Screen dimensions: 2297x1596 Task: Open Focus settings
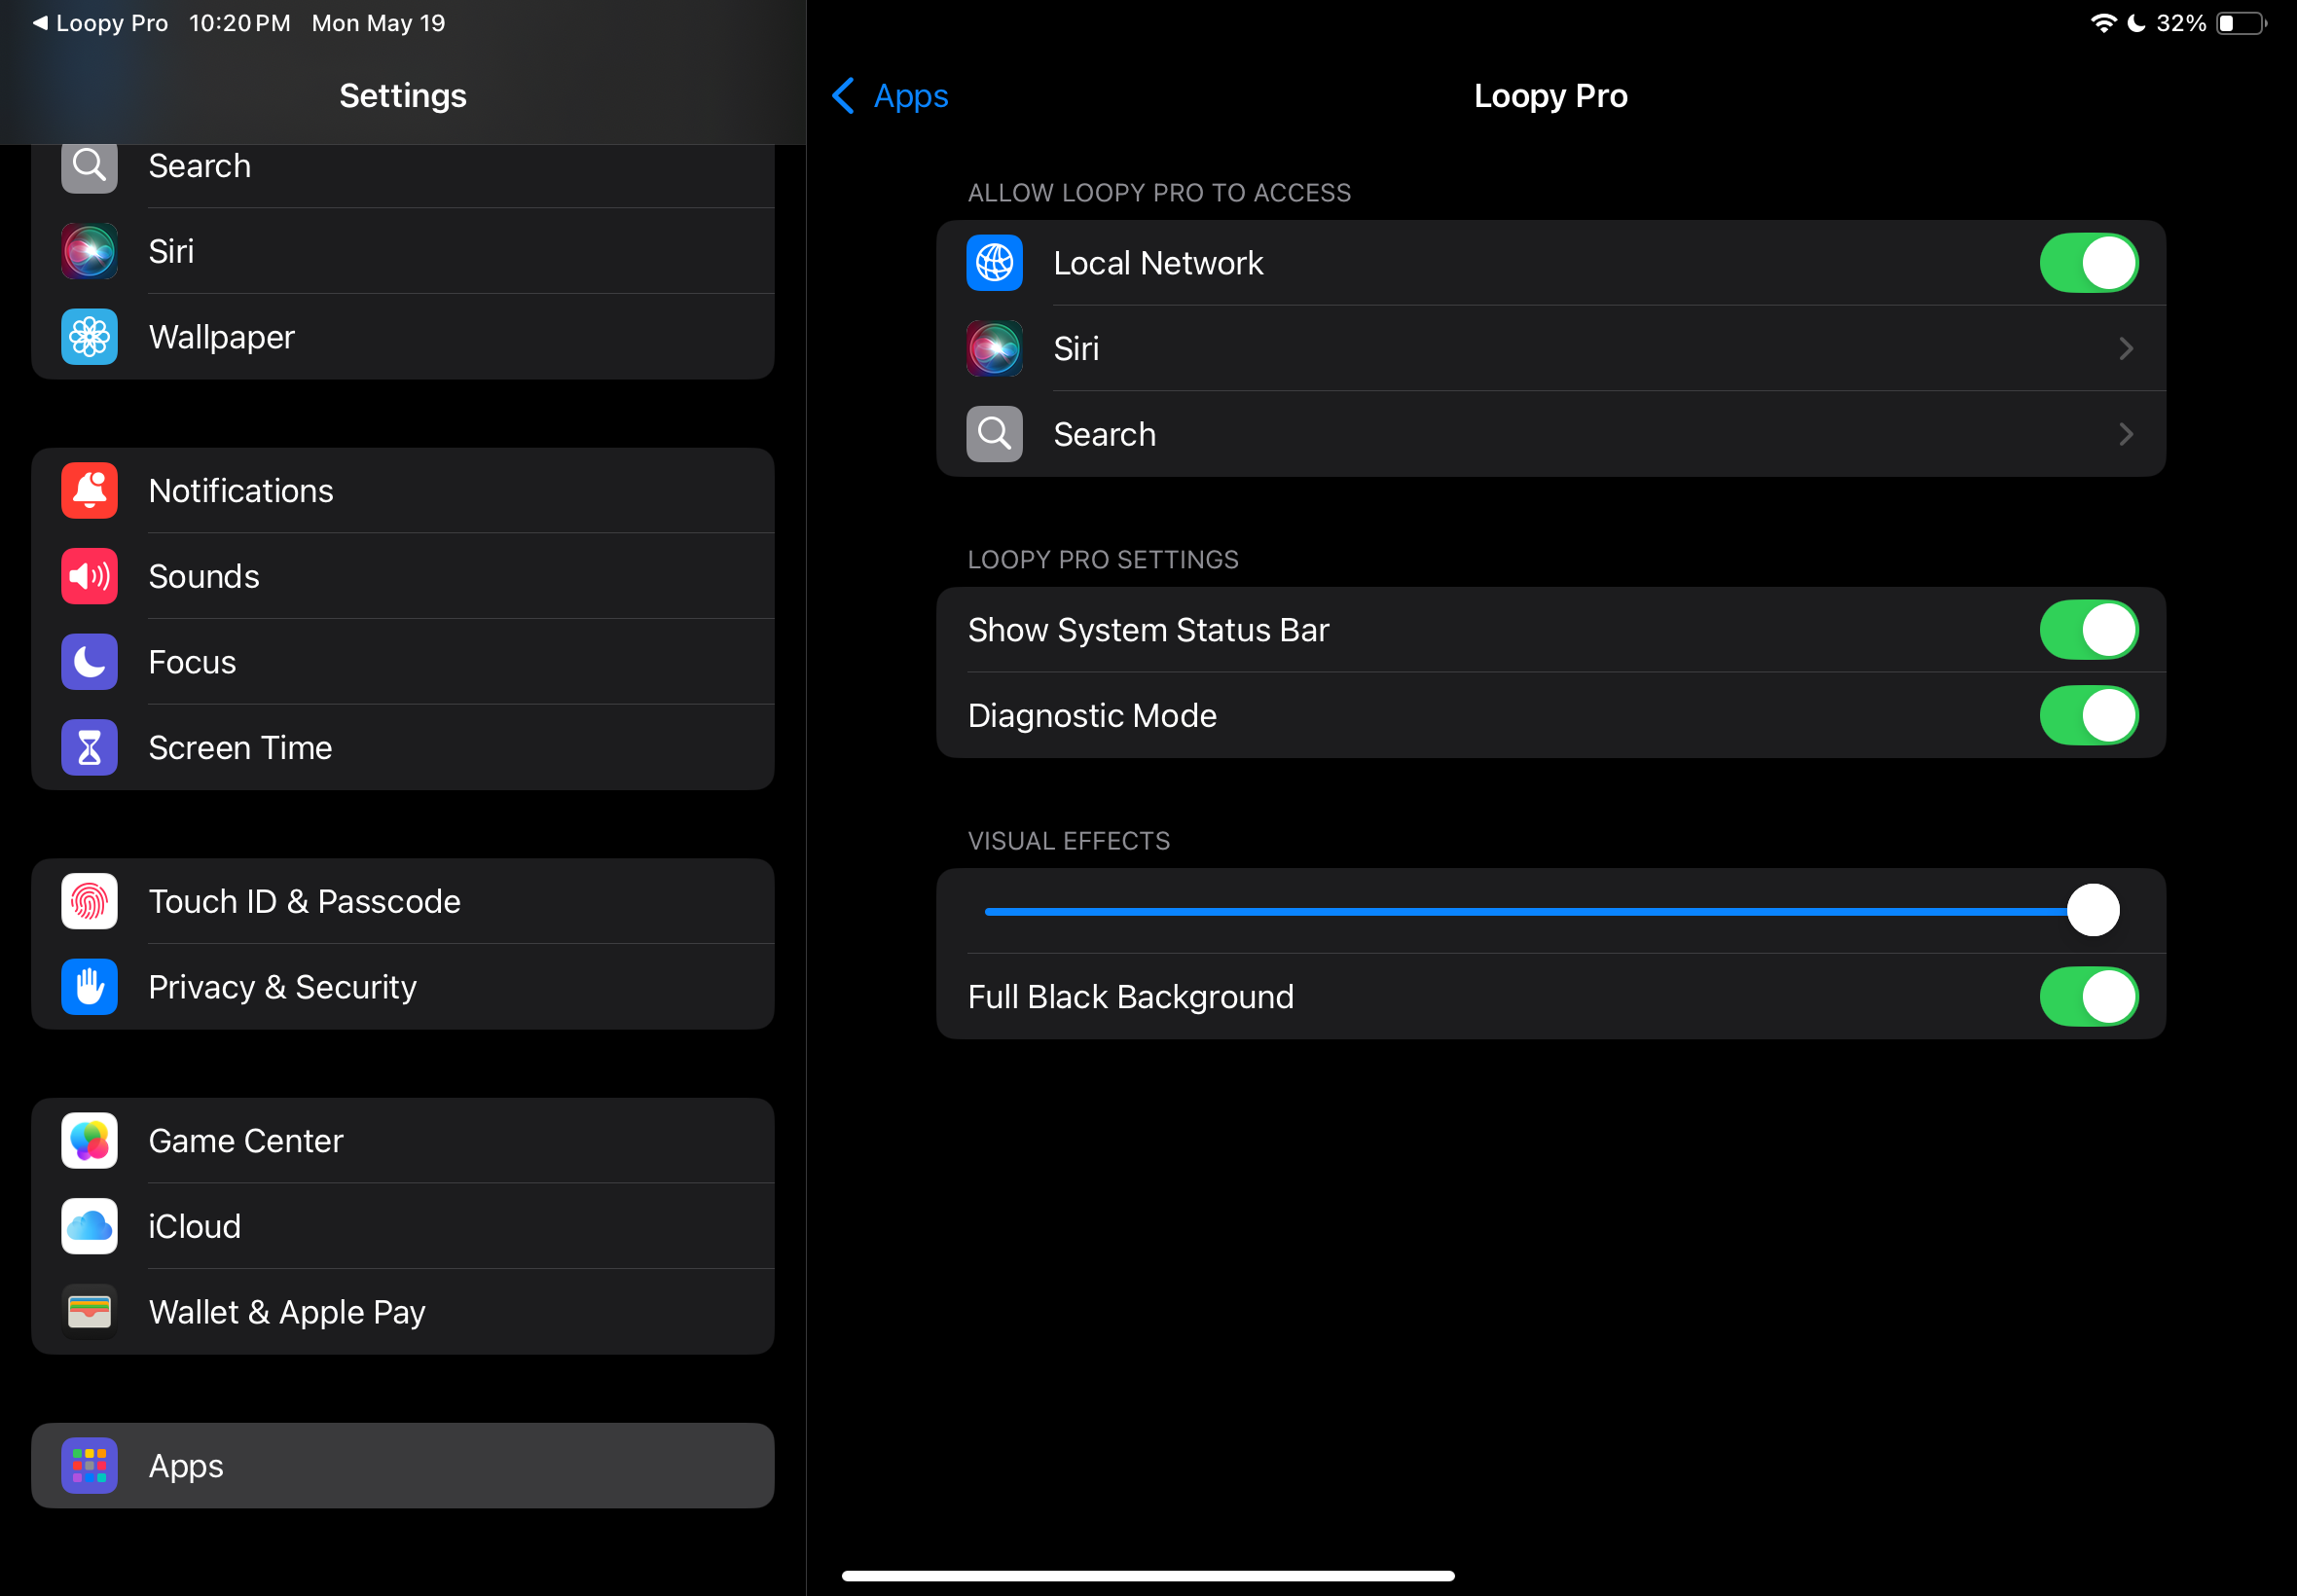(x=403, y=662)
